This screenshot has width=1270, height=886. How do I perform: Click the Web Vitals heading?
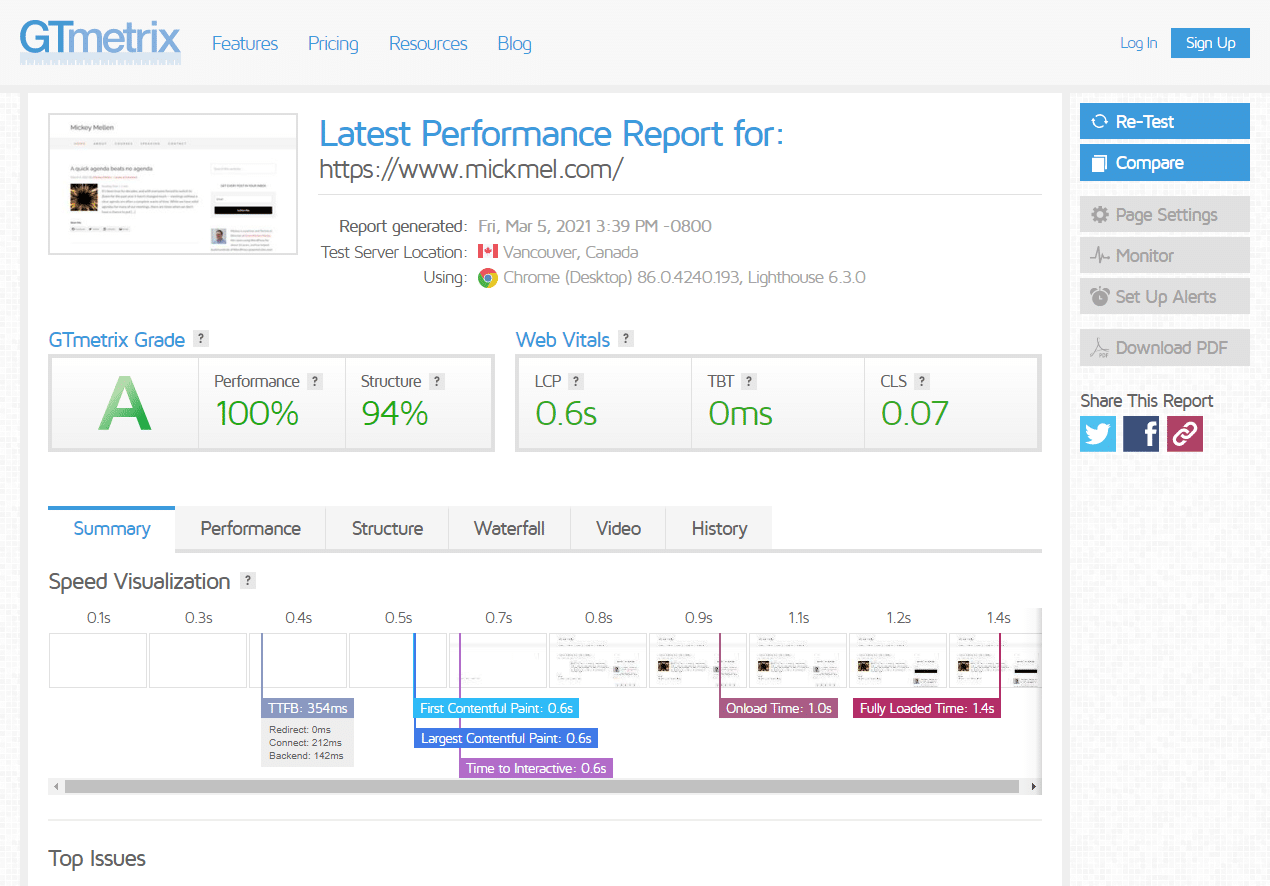(563, 340)
